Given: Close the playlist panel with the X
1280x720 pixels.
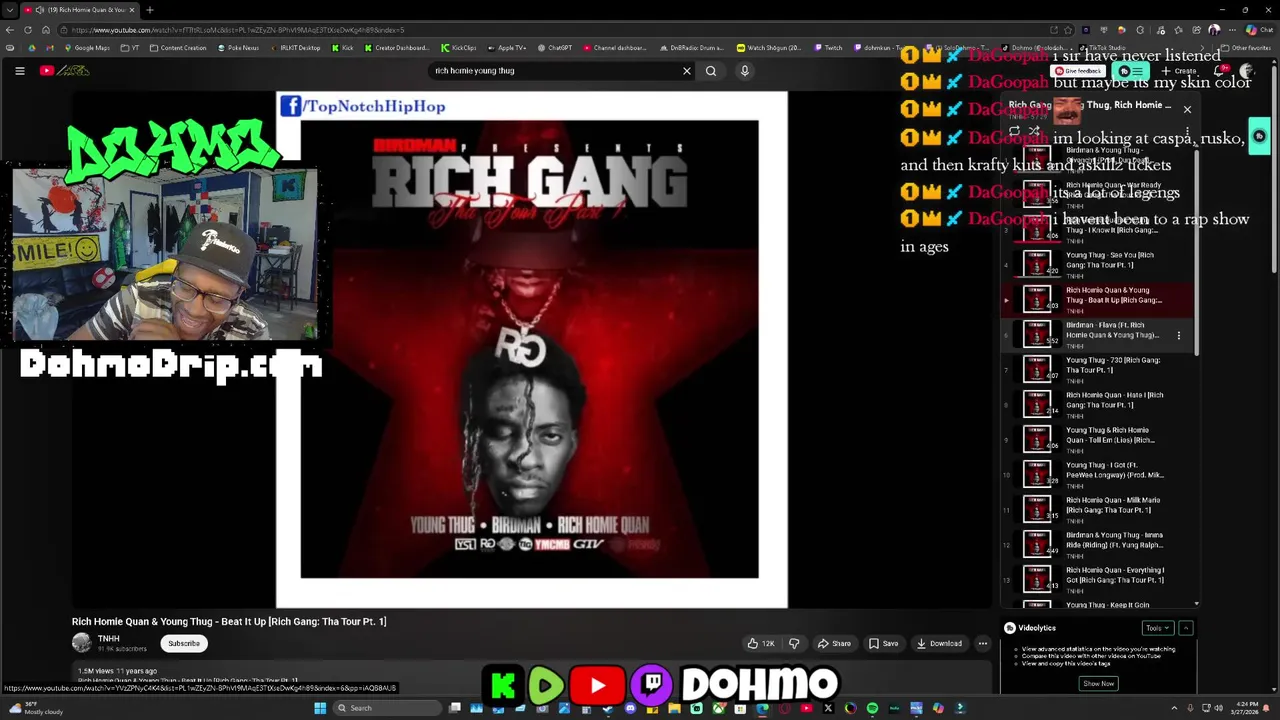Looking at the screenshot, I should pyautogui.click(x=1187, y=109).
